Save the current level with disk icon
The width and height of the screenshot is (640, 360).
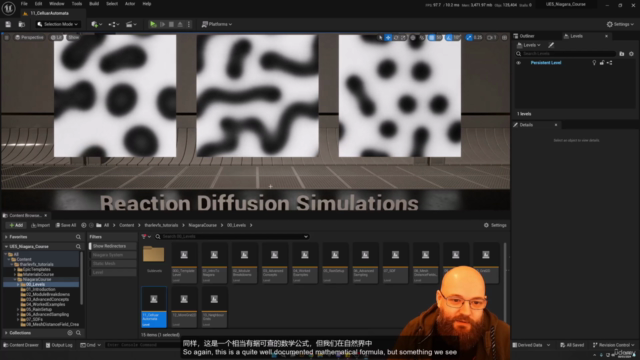8,24
